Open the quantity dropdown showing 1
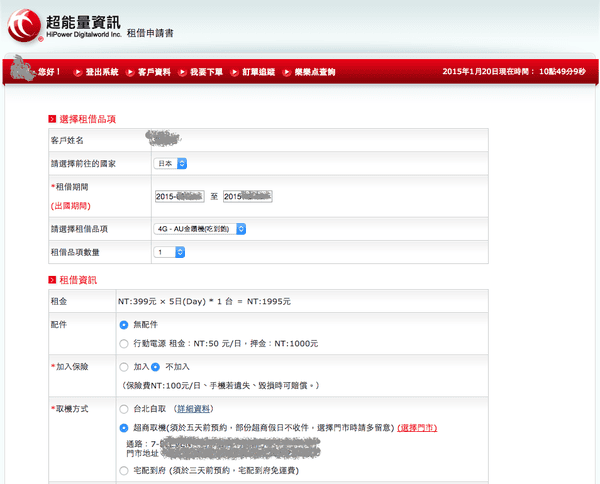Image resolution: width=600 pixels, height=484 pixels. (170, 252)
